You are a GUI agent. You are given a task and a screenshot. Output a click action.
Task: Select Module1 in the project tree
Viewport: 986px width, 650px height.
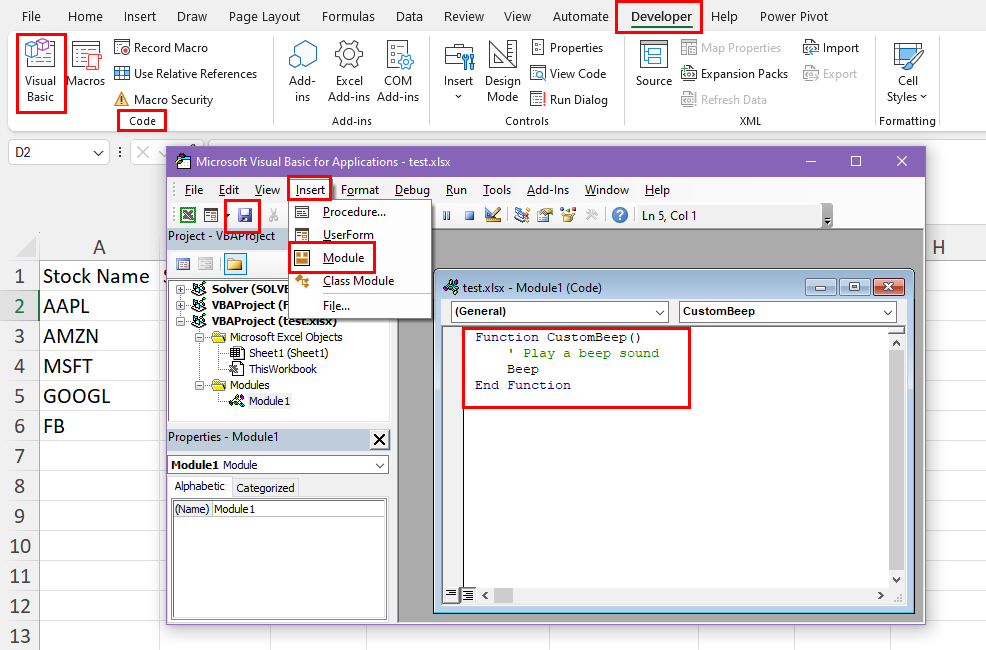tap(269, 401)
